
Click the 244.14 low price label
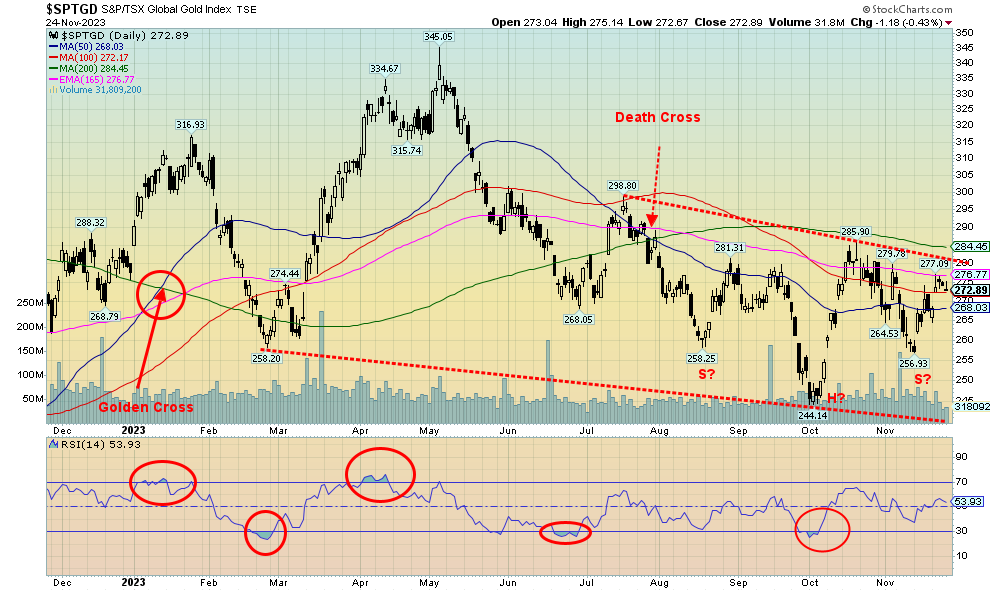813,414
